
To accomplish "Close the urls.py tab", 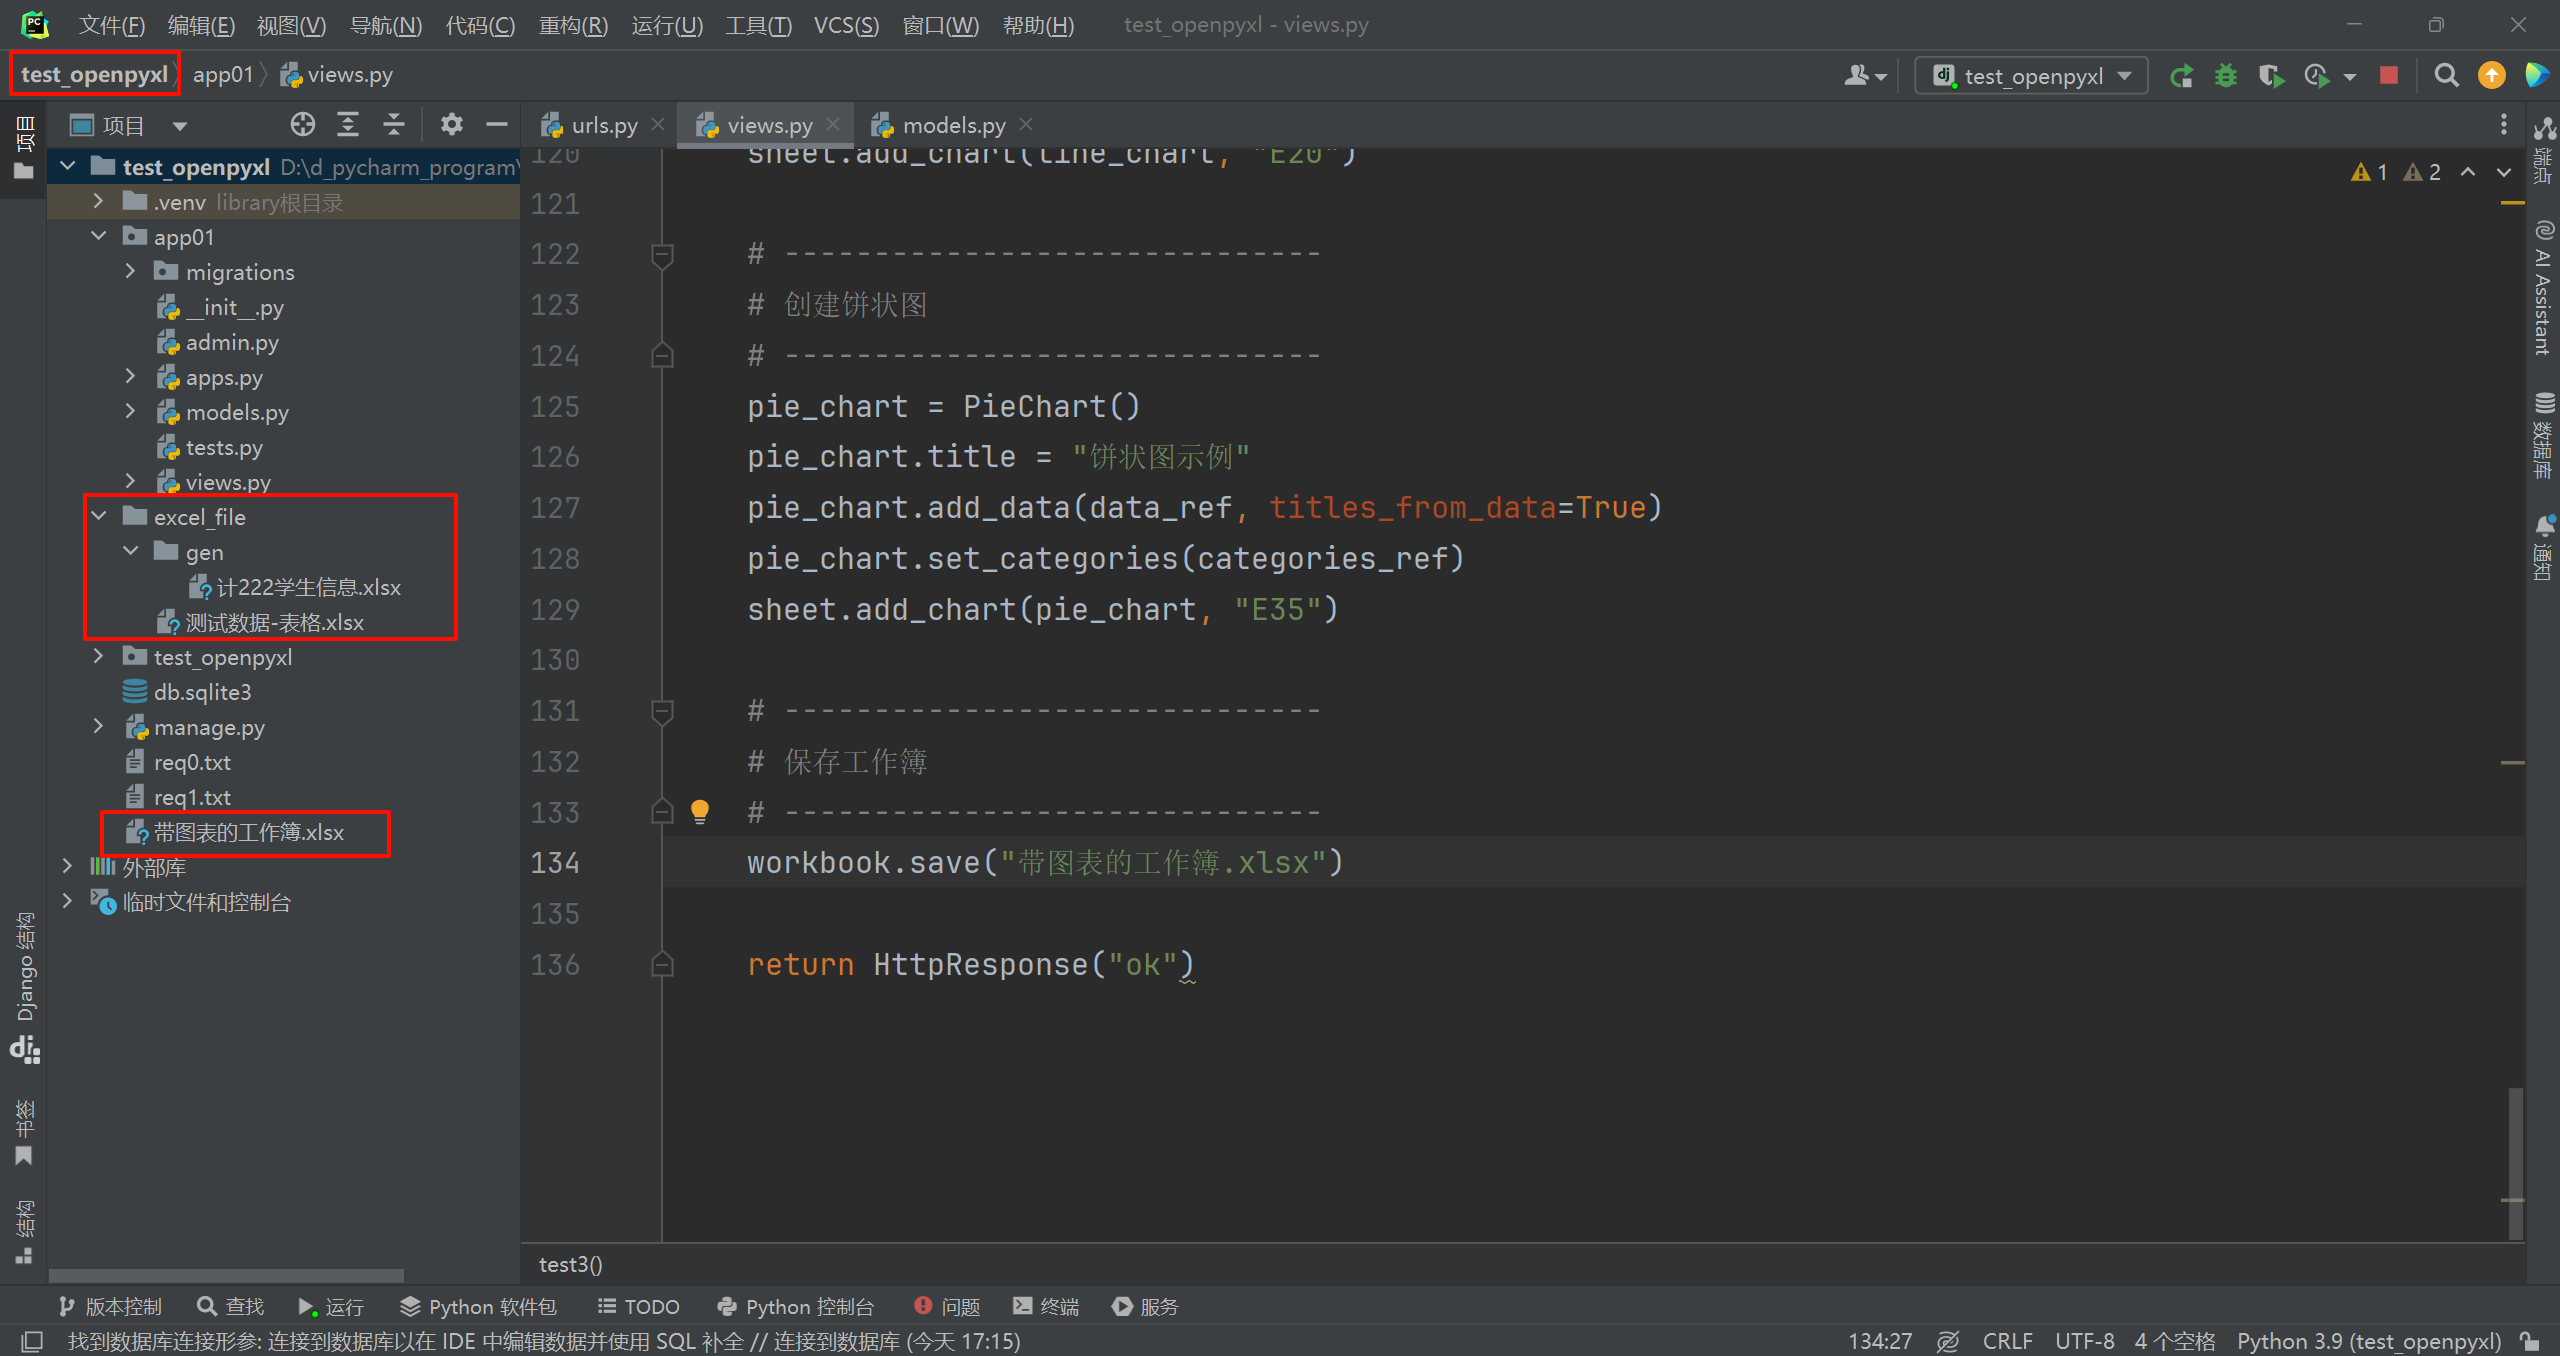I will click(658, 124).
